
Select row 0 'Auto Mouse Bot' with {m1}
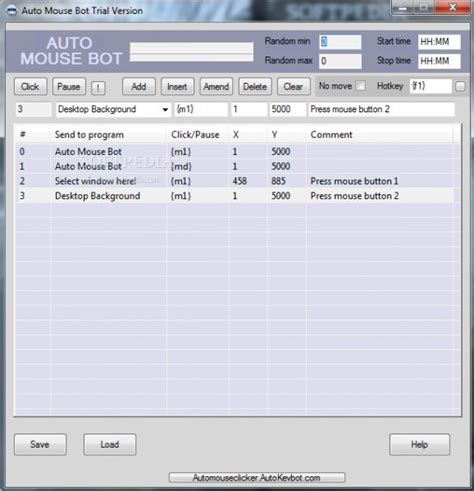[x=235, y=152]
